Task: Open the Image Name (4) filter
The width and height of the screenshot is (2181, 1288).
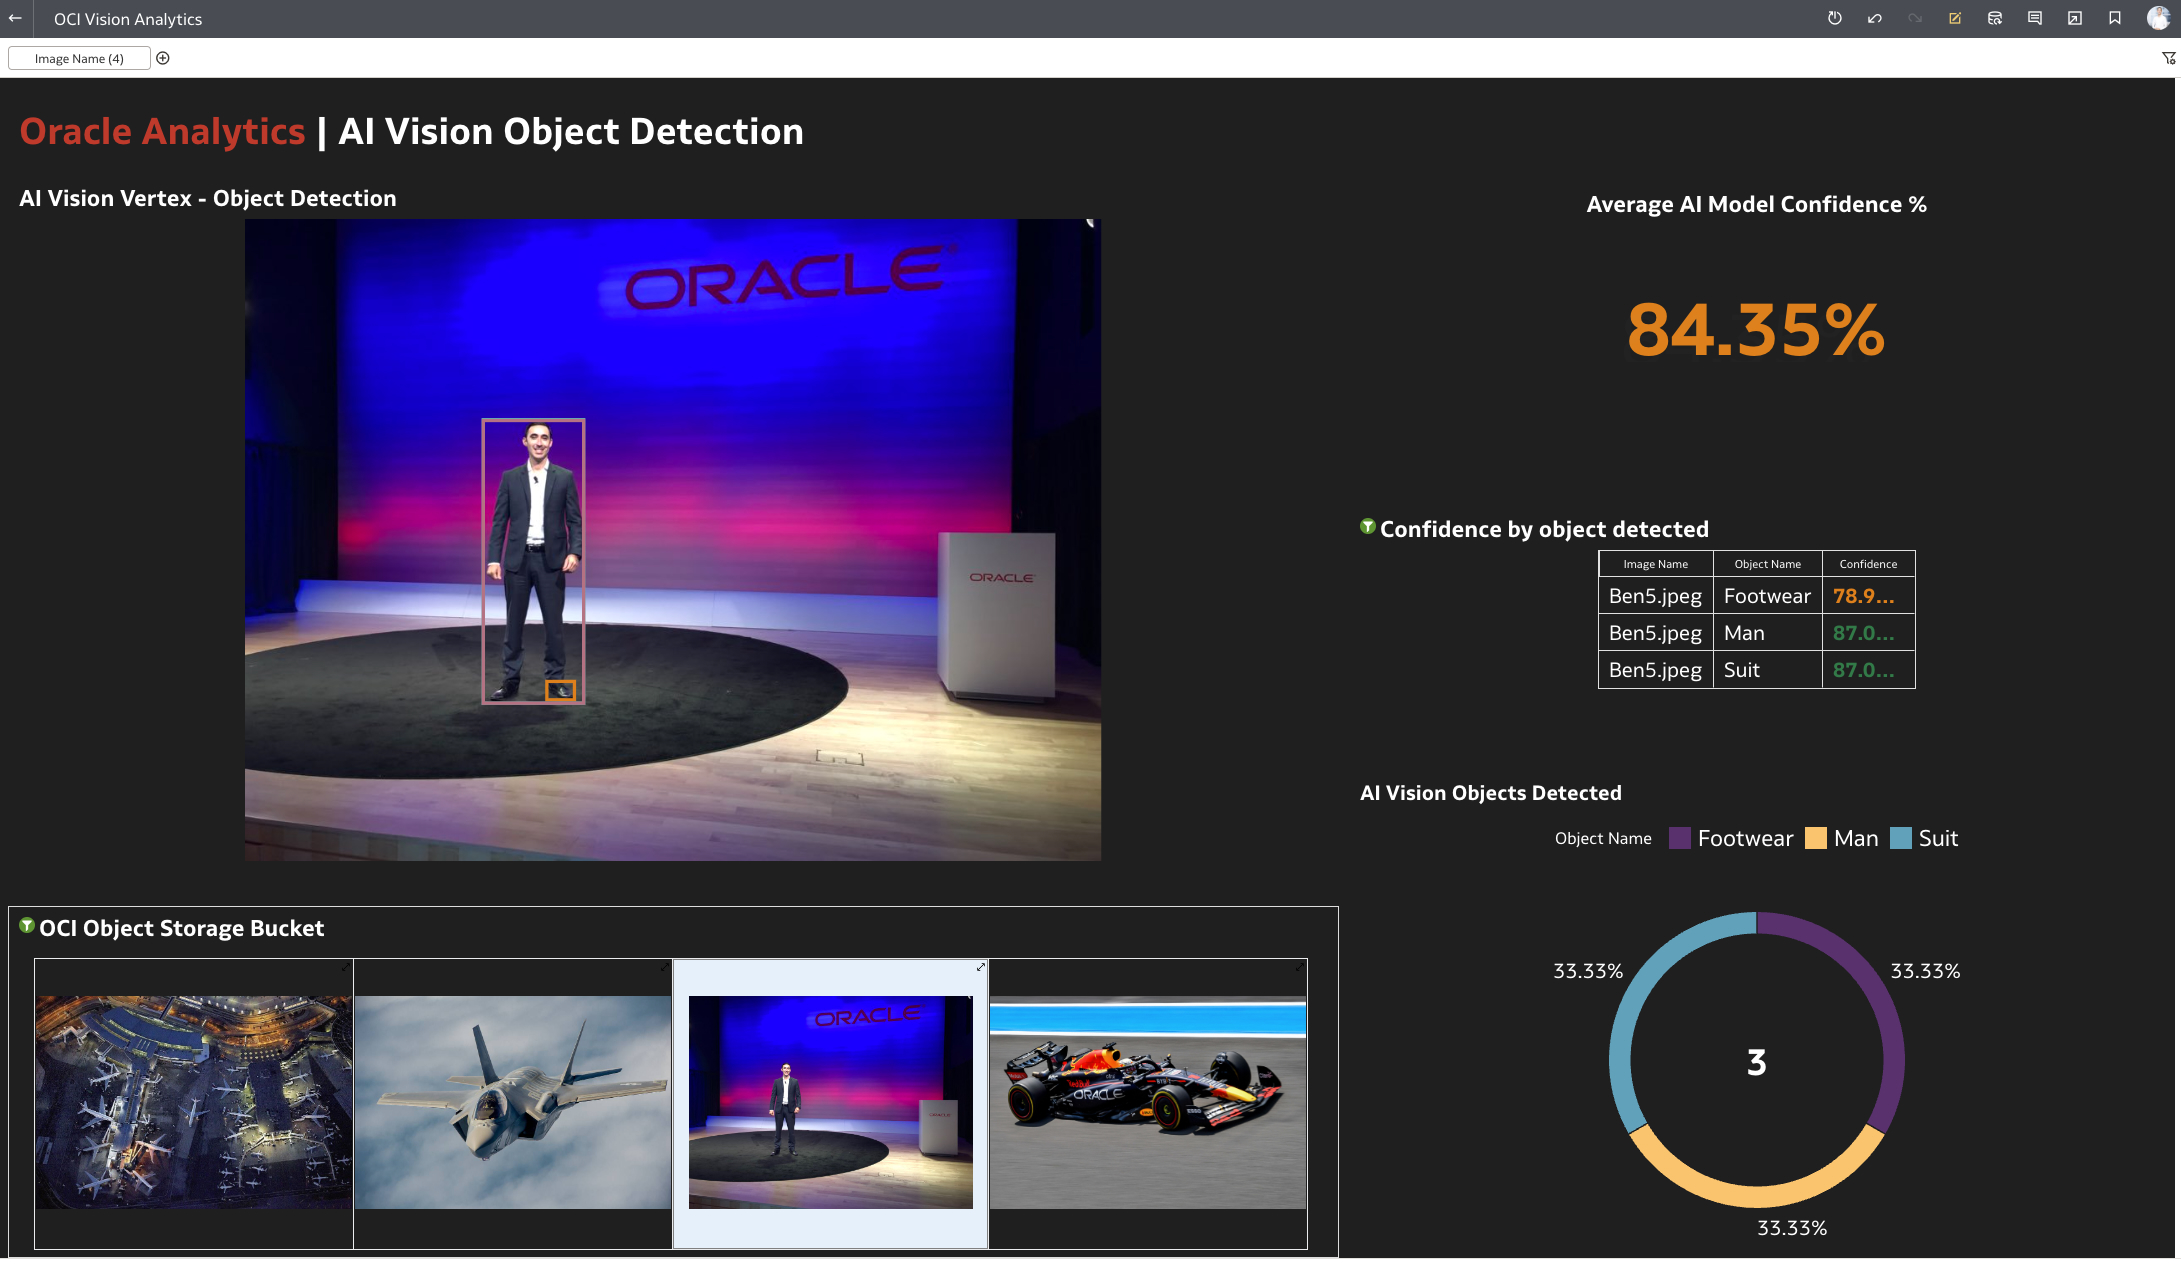Action: click(x=79, y=57)
